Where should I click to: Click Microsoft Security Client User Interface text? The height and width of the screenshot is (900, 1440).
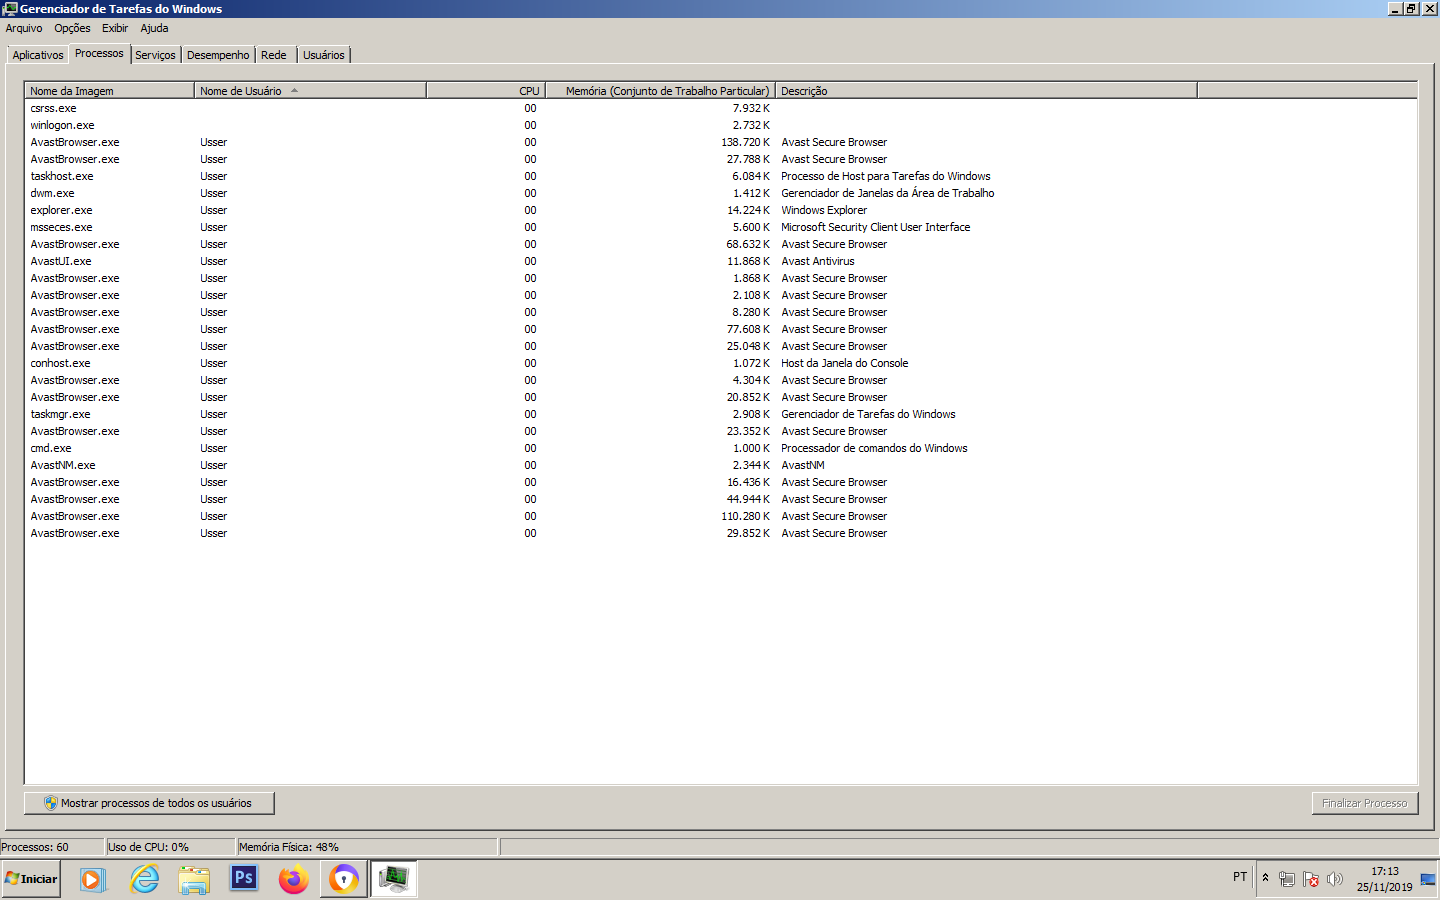coord(876,227)
